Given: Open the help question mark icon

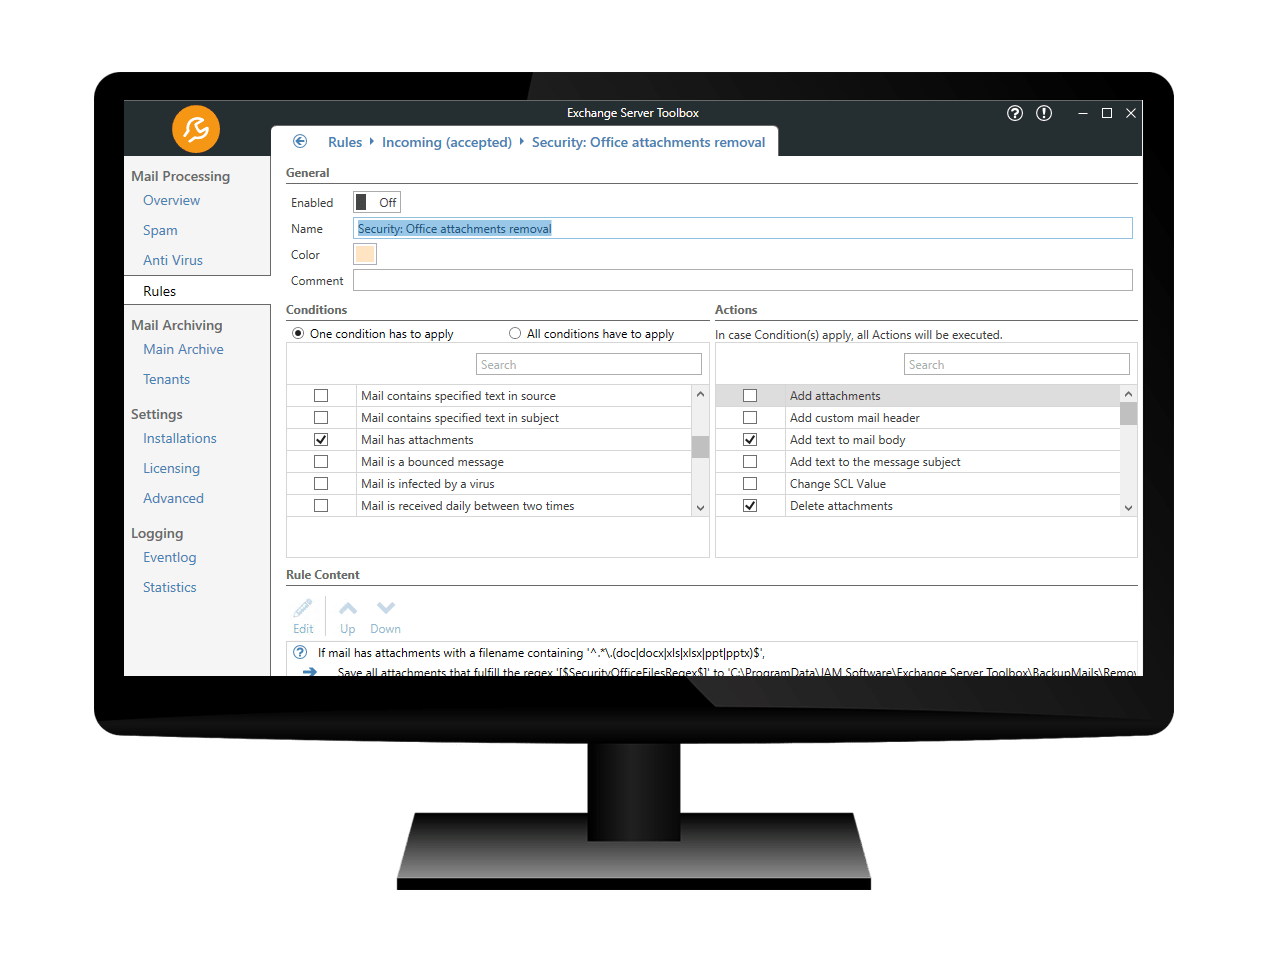Looking at the screenshot, I should click(1015, 113).
